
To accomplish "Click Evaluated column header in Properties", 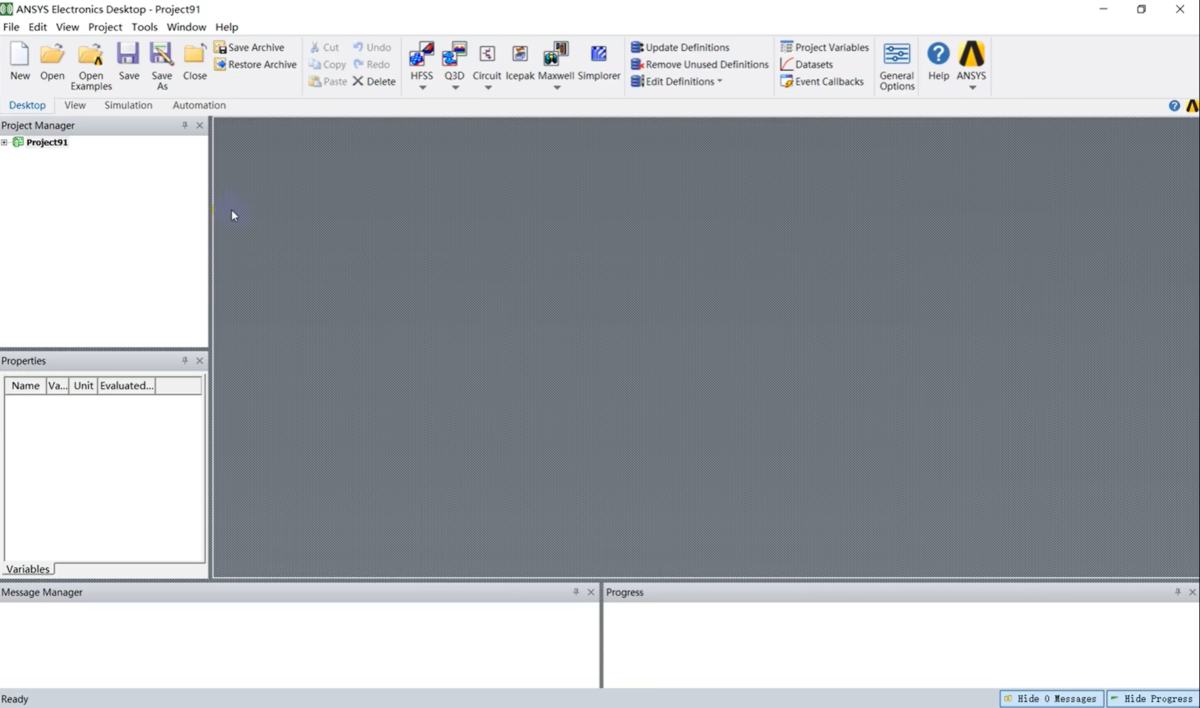I will coord(126,385).
